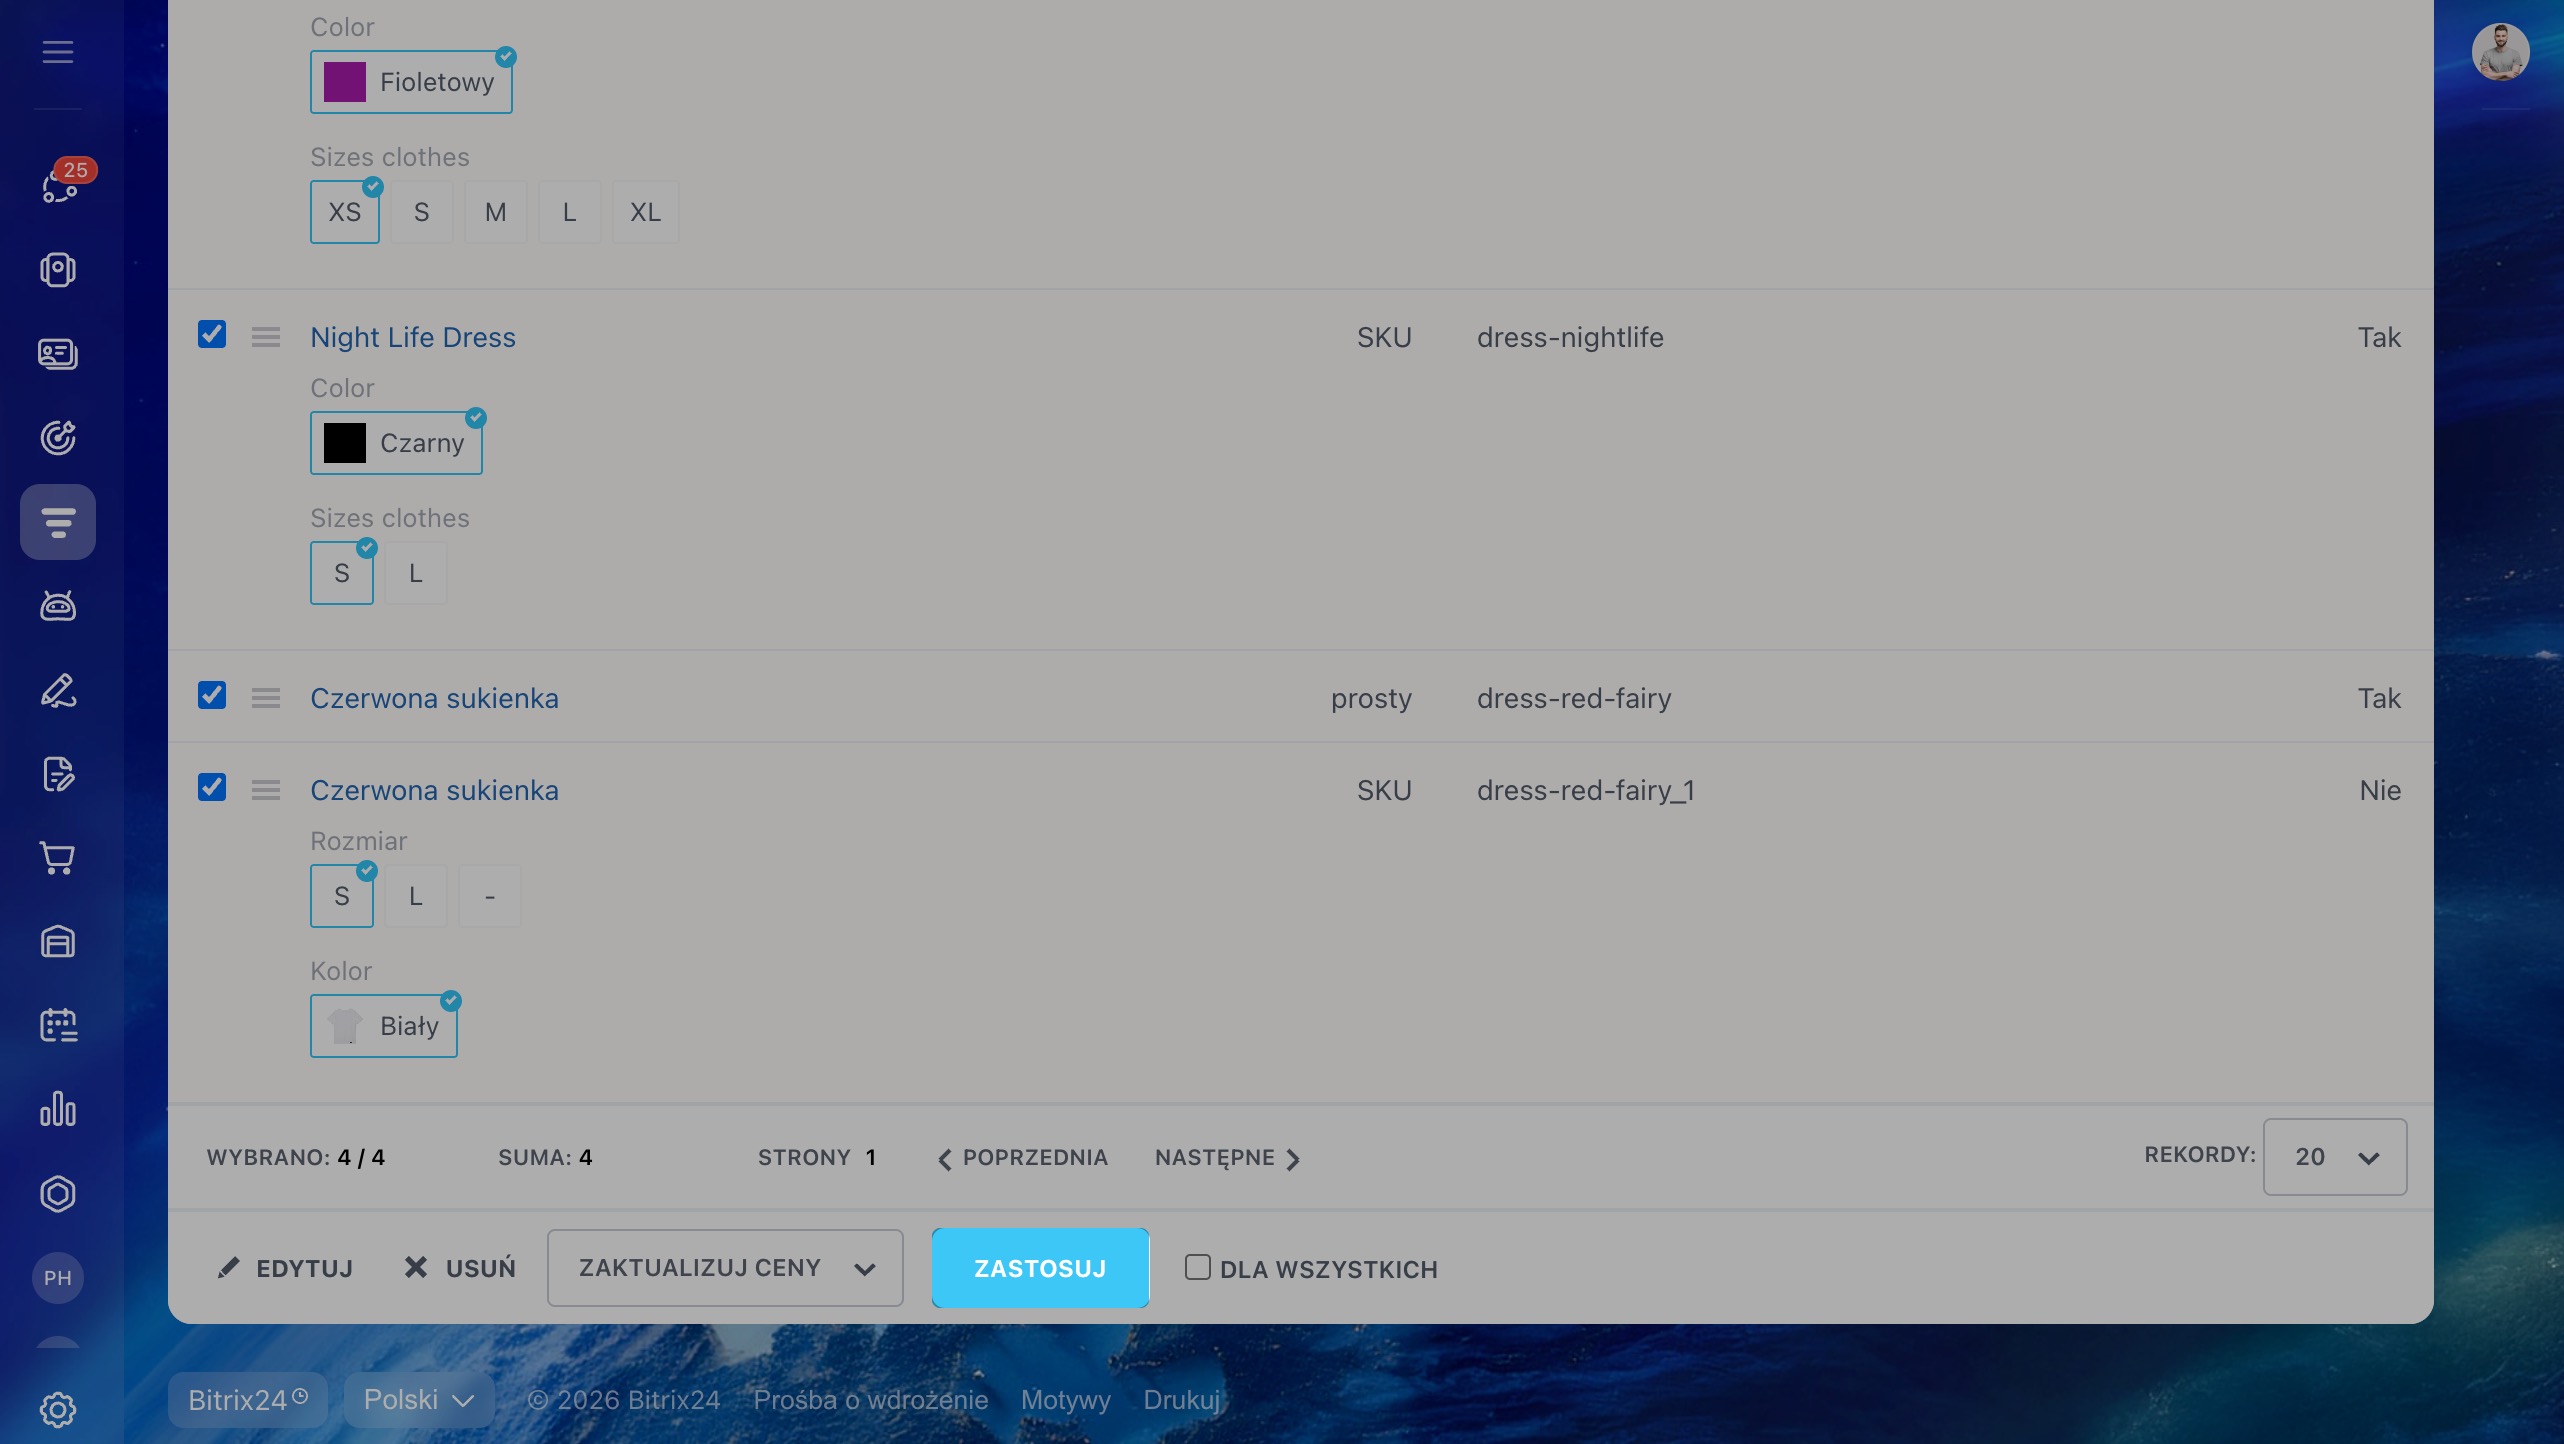Open settings gear icon in sidebar
This screenshot has height=1444, width=2564.
click(x=58, y=1410)
